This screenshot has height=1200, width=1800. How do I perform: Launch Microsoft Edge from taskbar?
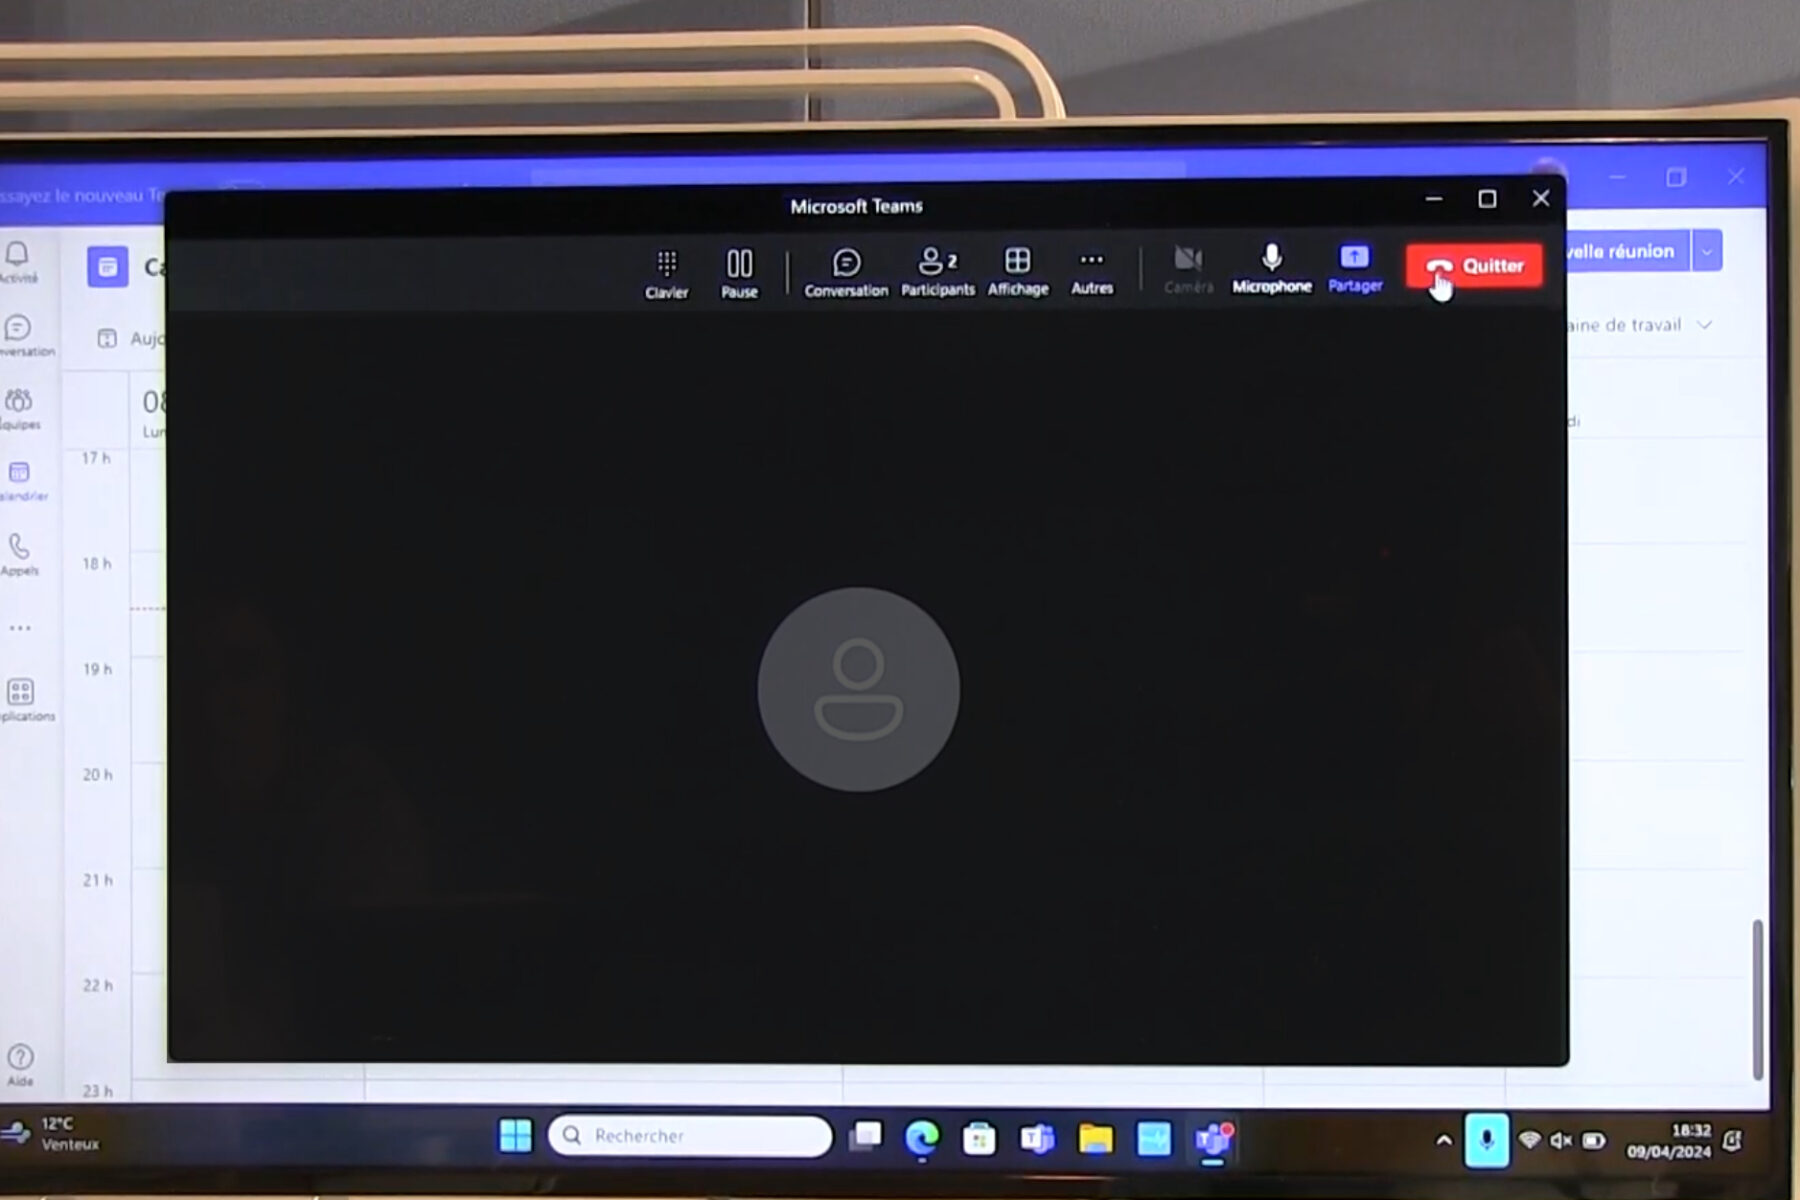[921, 1138]
